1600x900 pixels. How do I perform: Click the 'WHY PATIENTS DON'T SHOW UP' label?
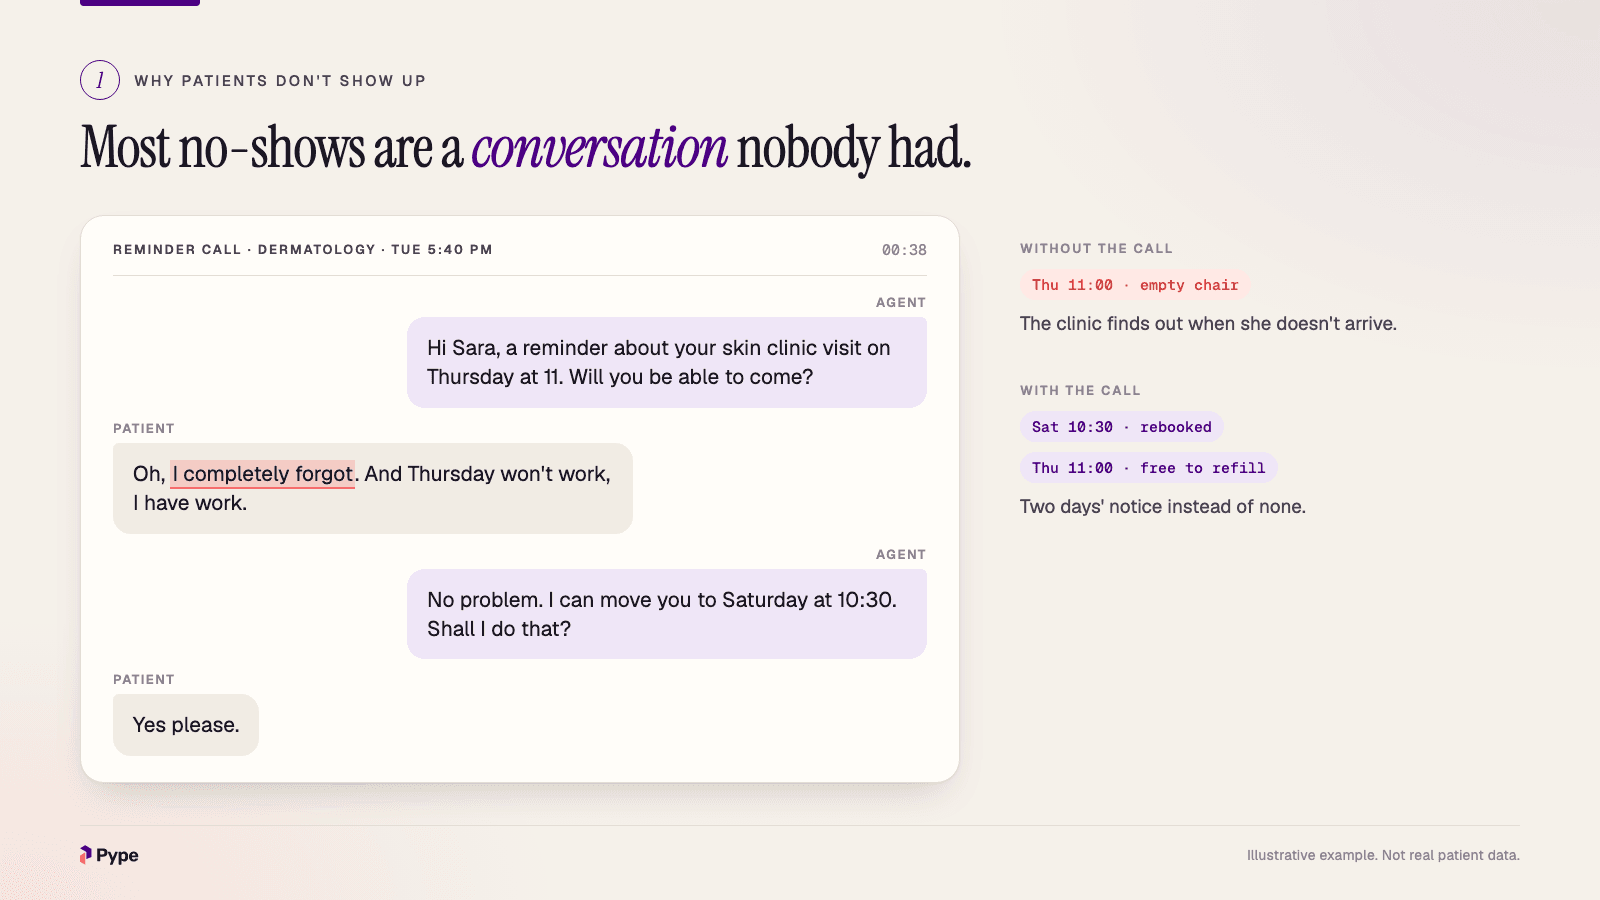click(x=280, y=81)
